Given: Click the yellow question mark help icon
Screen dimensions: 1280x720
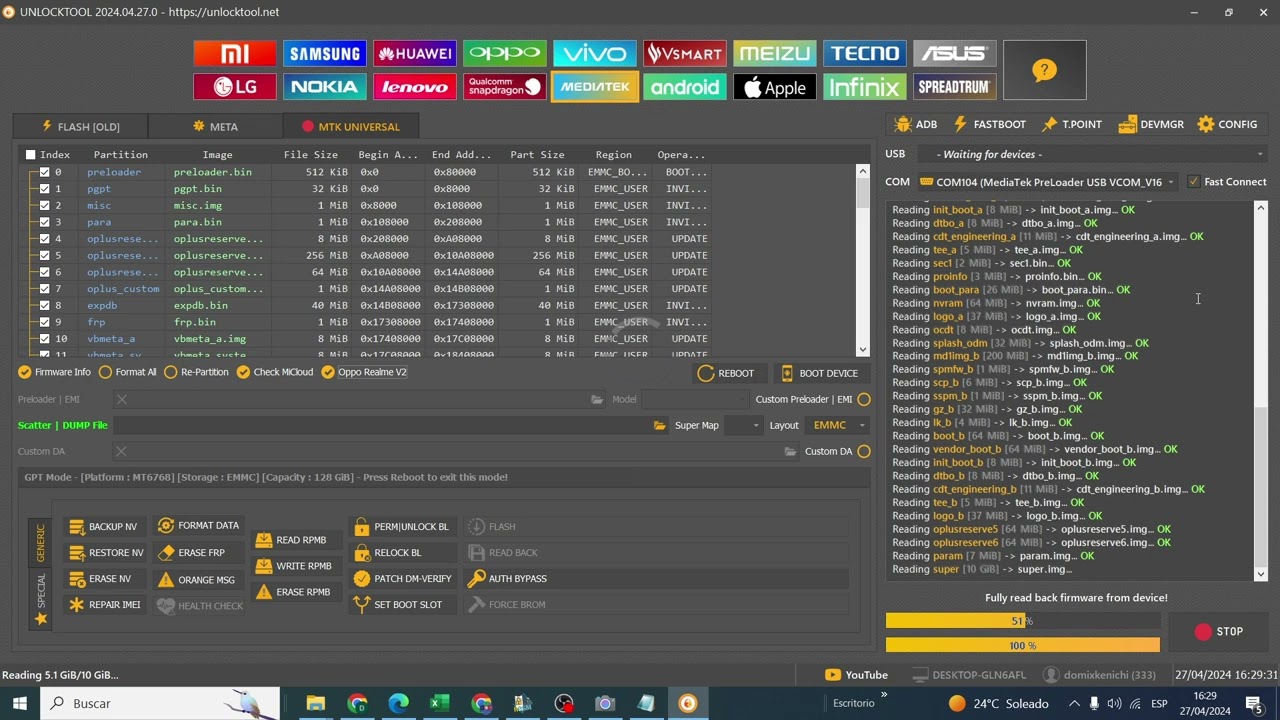Looking at the screenshot, I should 1044,70.
